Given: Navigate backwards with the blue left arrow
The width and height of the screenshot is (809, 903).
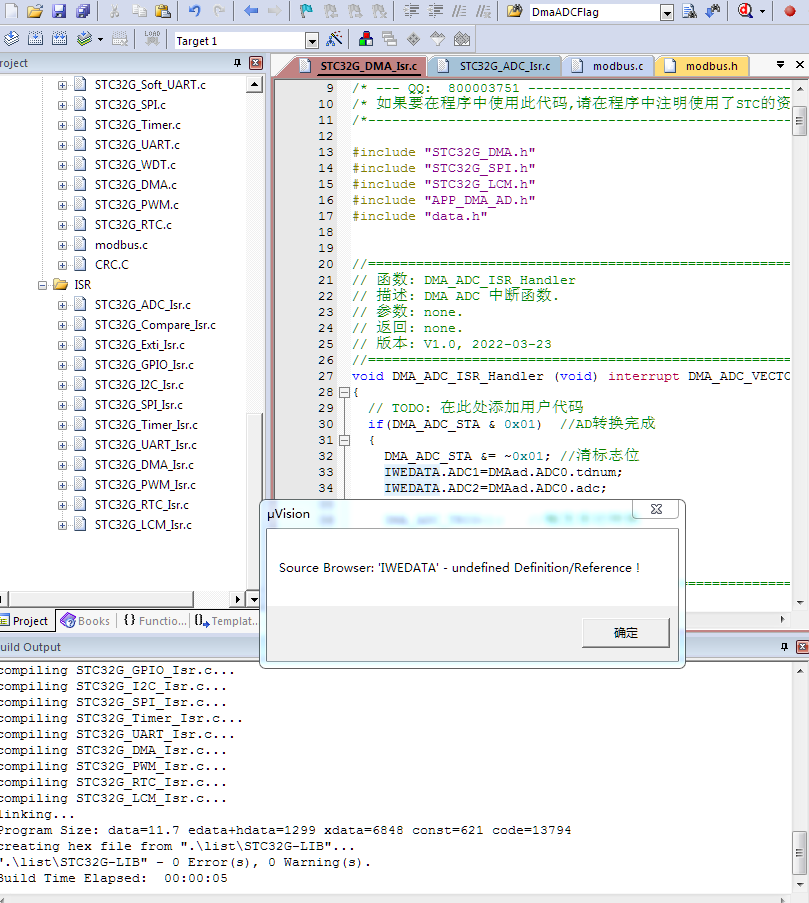Looking at the screenshot, I should click(x=250, y=11).
